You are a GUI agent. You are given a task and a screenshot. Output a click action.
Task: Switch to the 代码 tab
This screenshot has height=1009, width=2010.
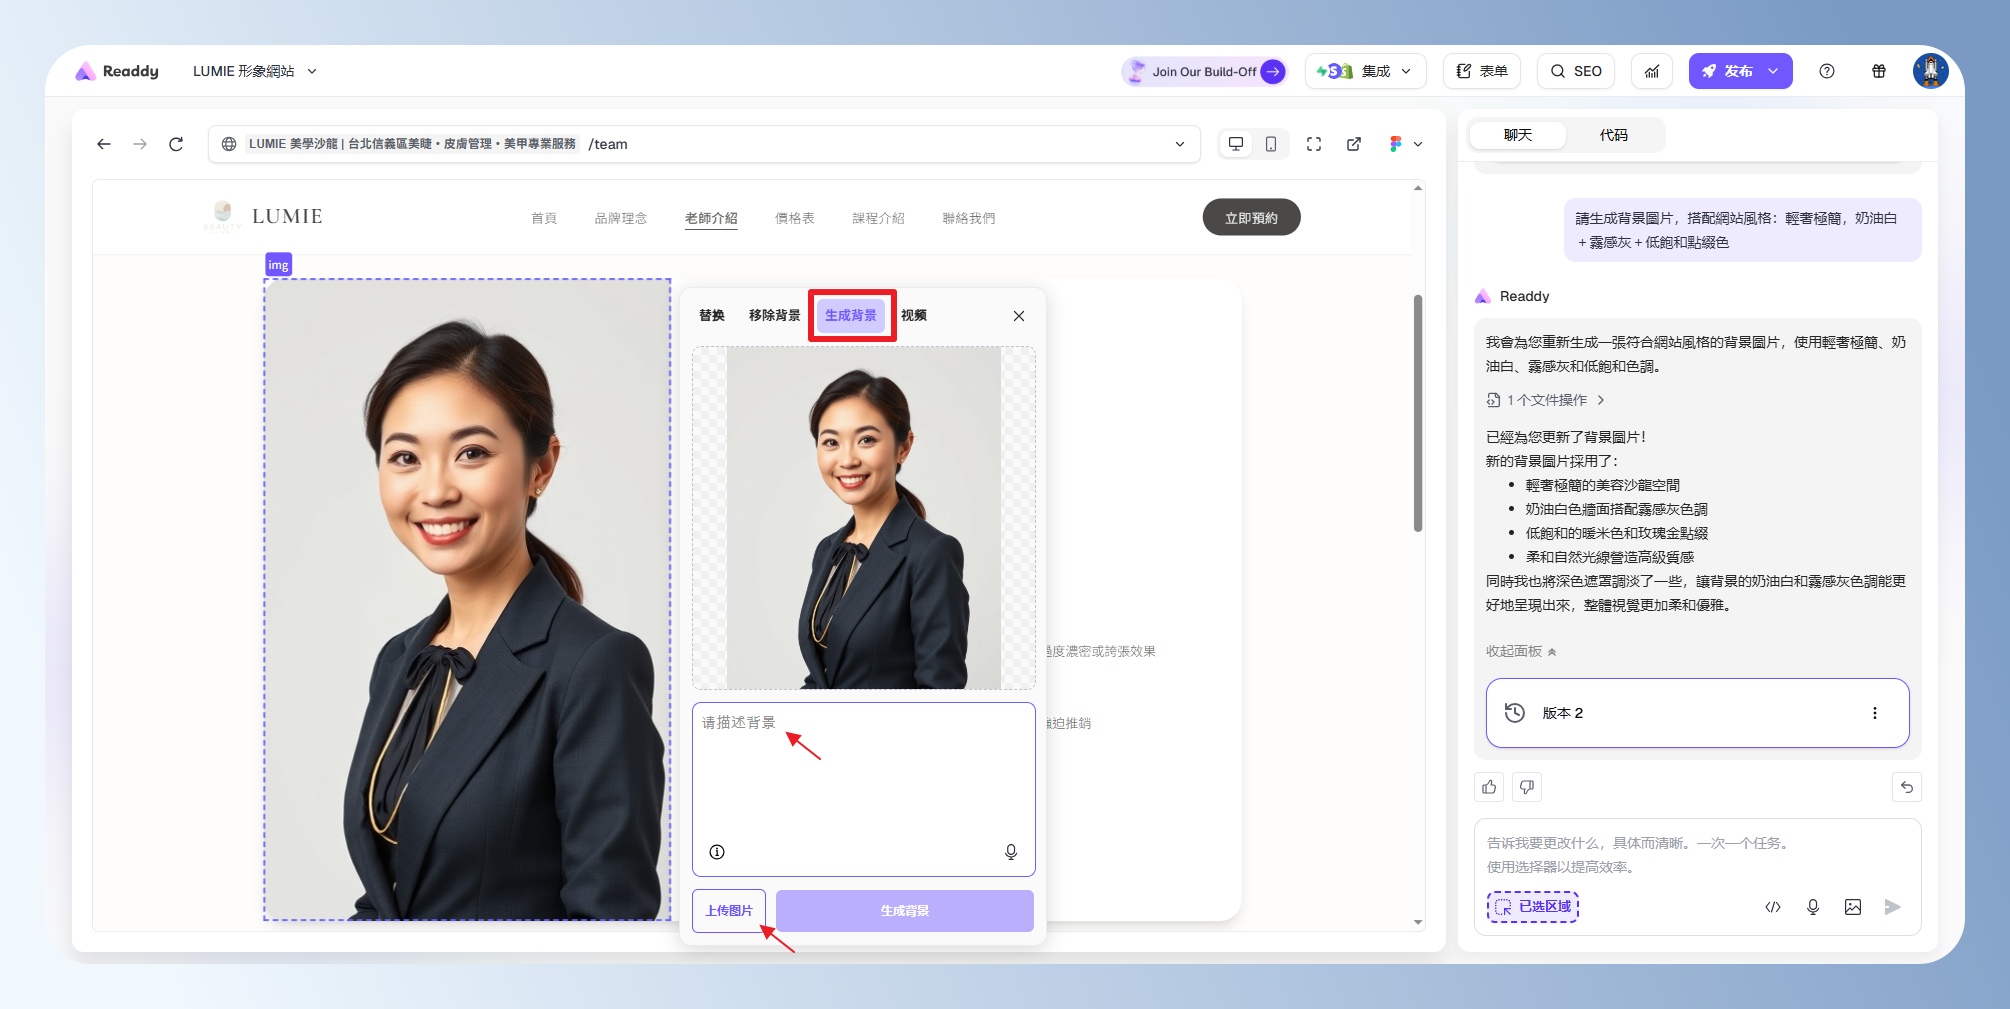pyautogui.click(x=1613, y=135)
